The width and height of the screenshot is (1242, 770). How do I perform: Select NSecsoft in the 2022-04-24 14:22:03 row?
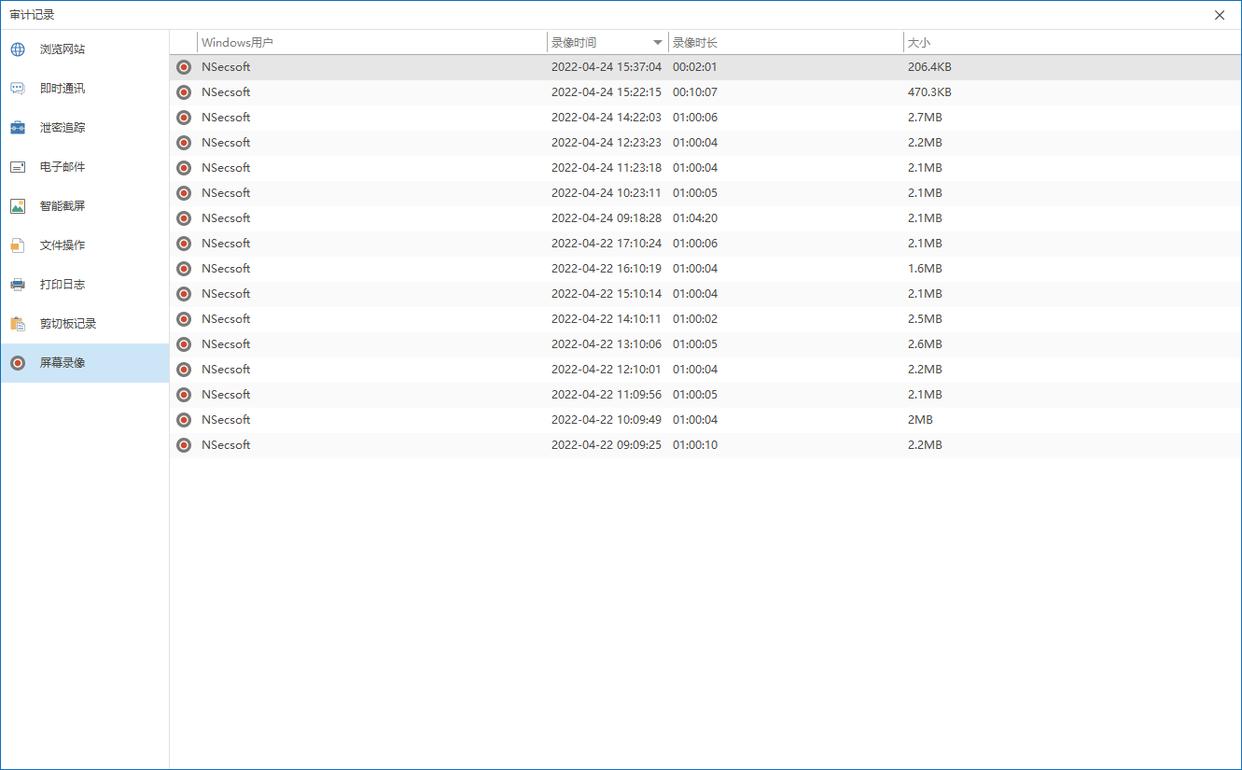click(x=226, y=117)
